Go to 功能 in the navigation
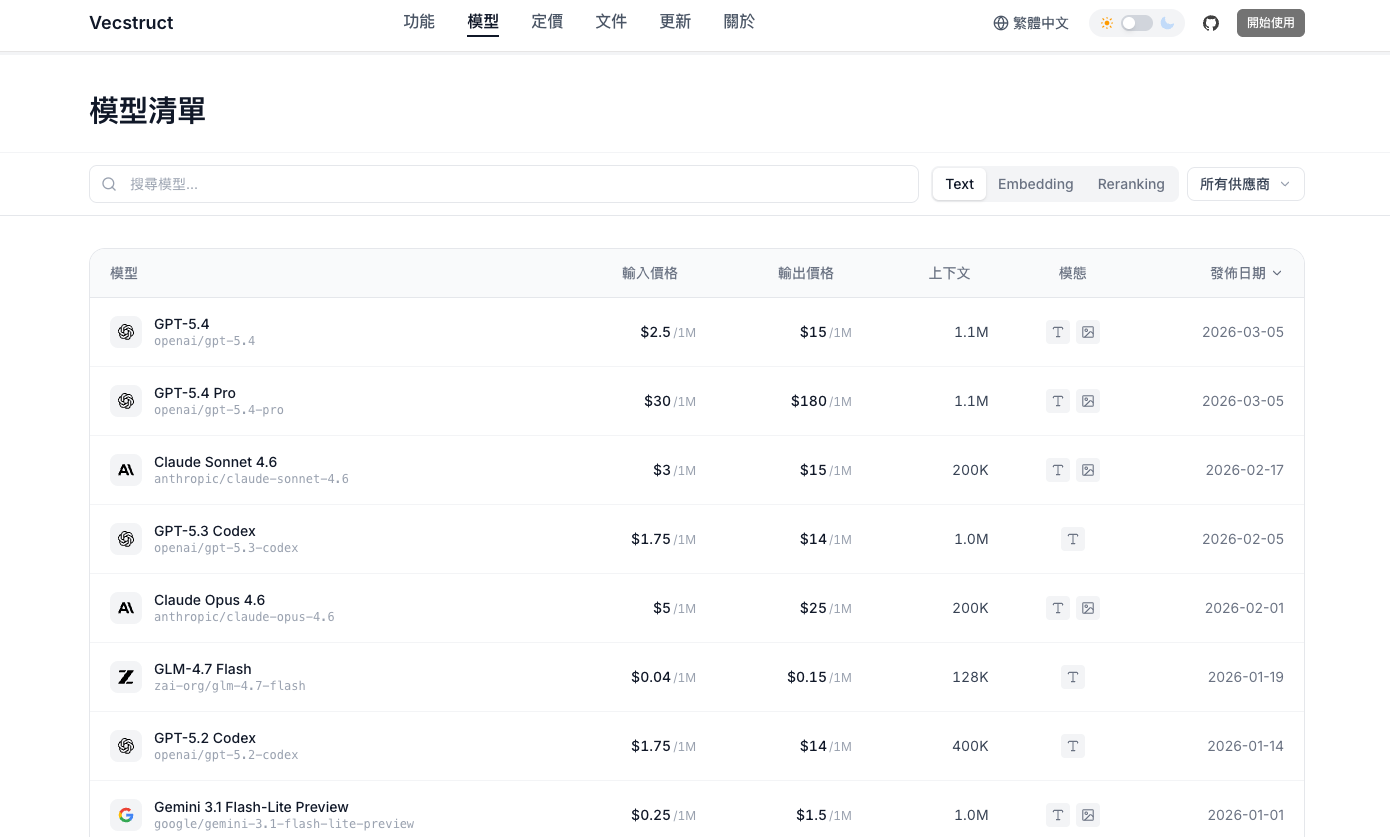The width and height of the screenshot is (1390, 837). pos(419,22)
